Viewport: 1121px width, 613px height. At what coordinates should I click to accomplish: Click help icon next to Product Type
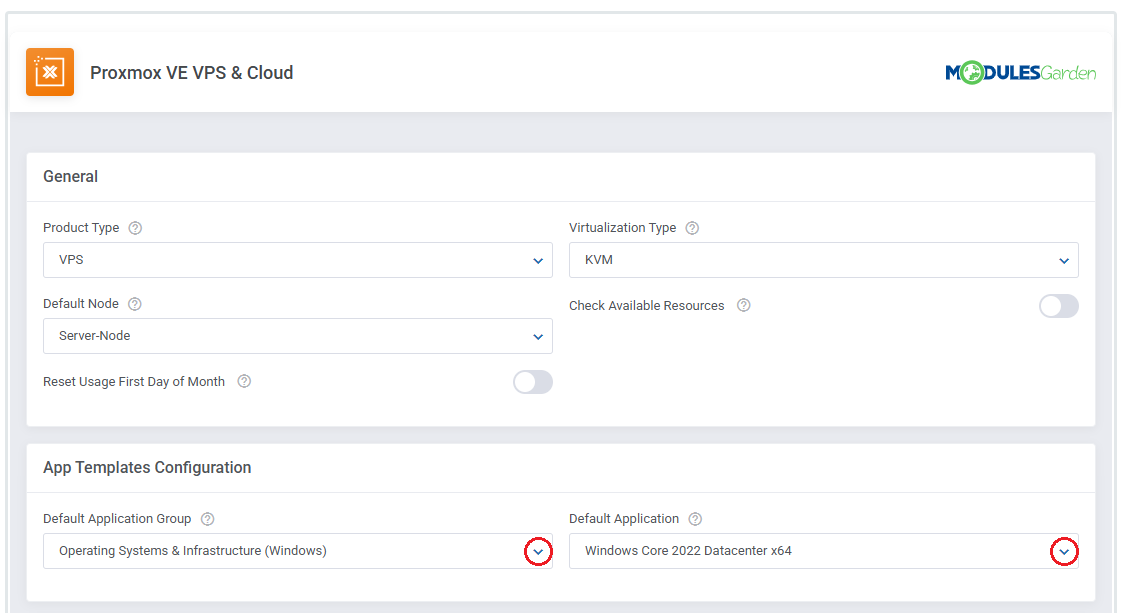[x=135, y=228]
